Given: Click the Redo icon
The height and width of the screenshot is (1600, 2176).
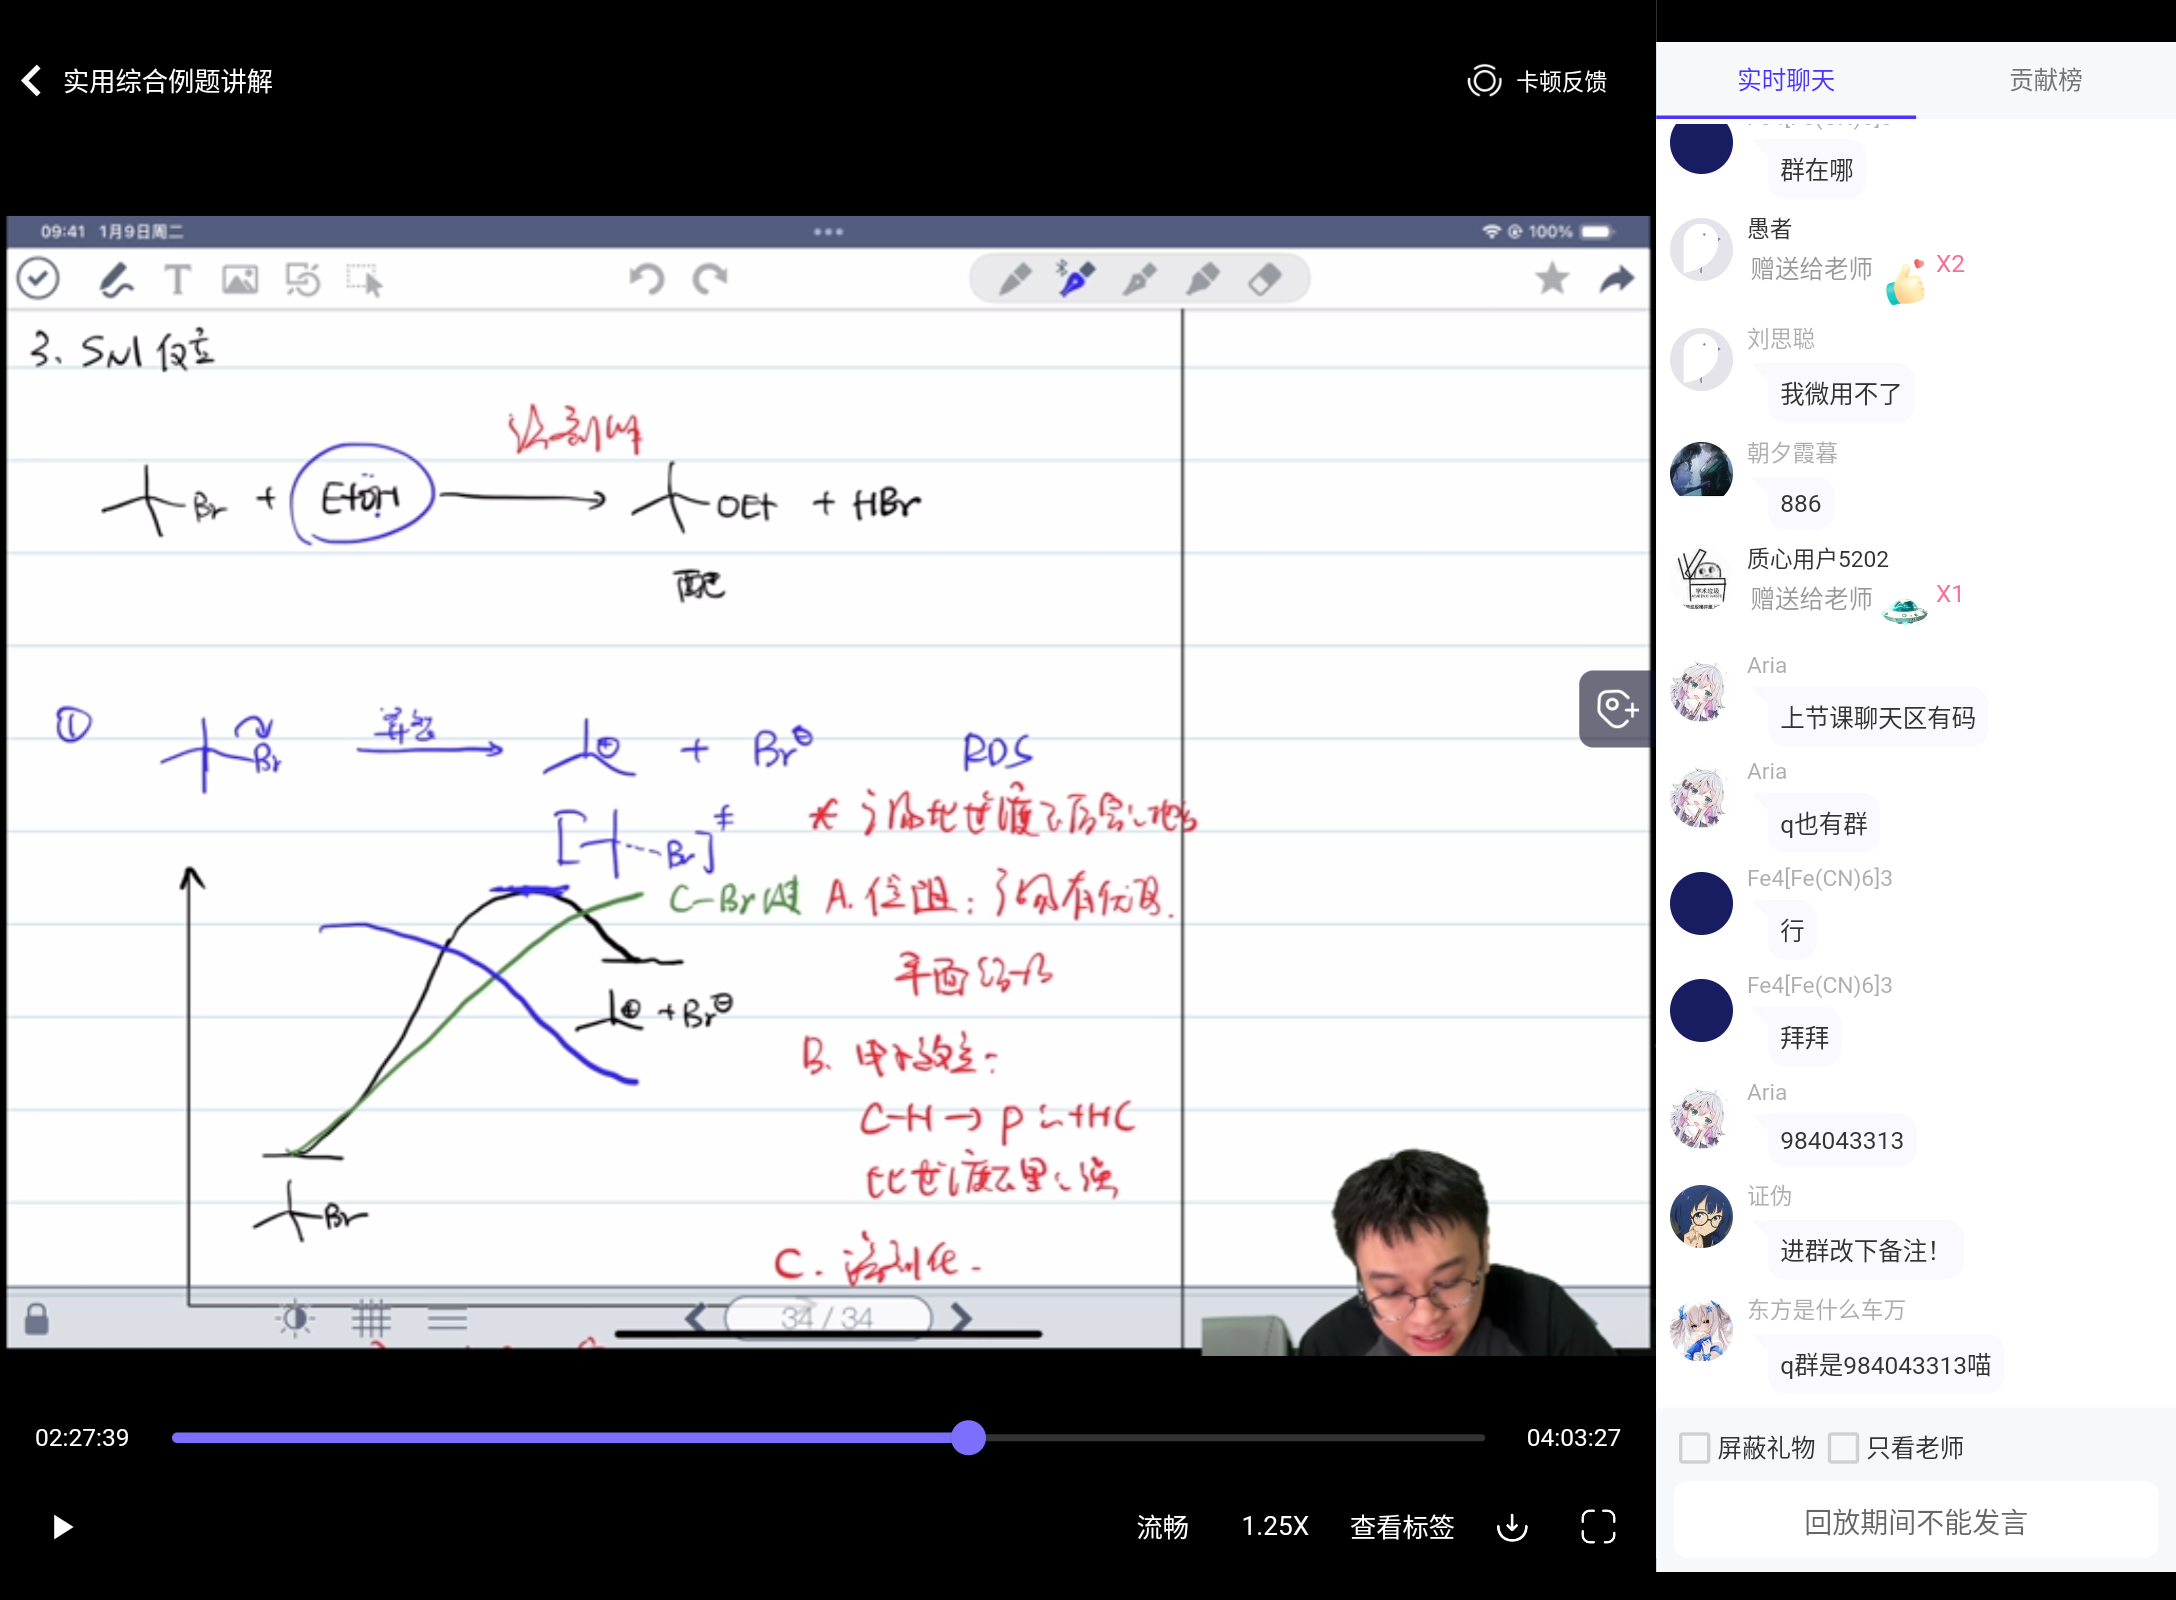Looking at the screenshot, I should click(710, 278).
